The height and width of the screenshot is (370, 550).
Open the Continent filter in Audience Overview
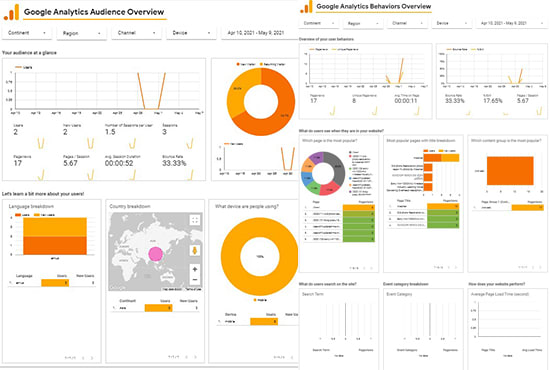click(27, 33)
